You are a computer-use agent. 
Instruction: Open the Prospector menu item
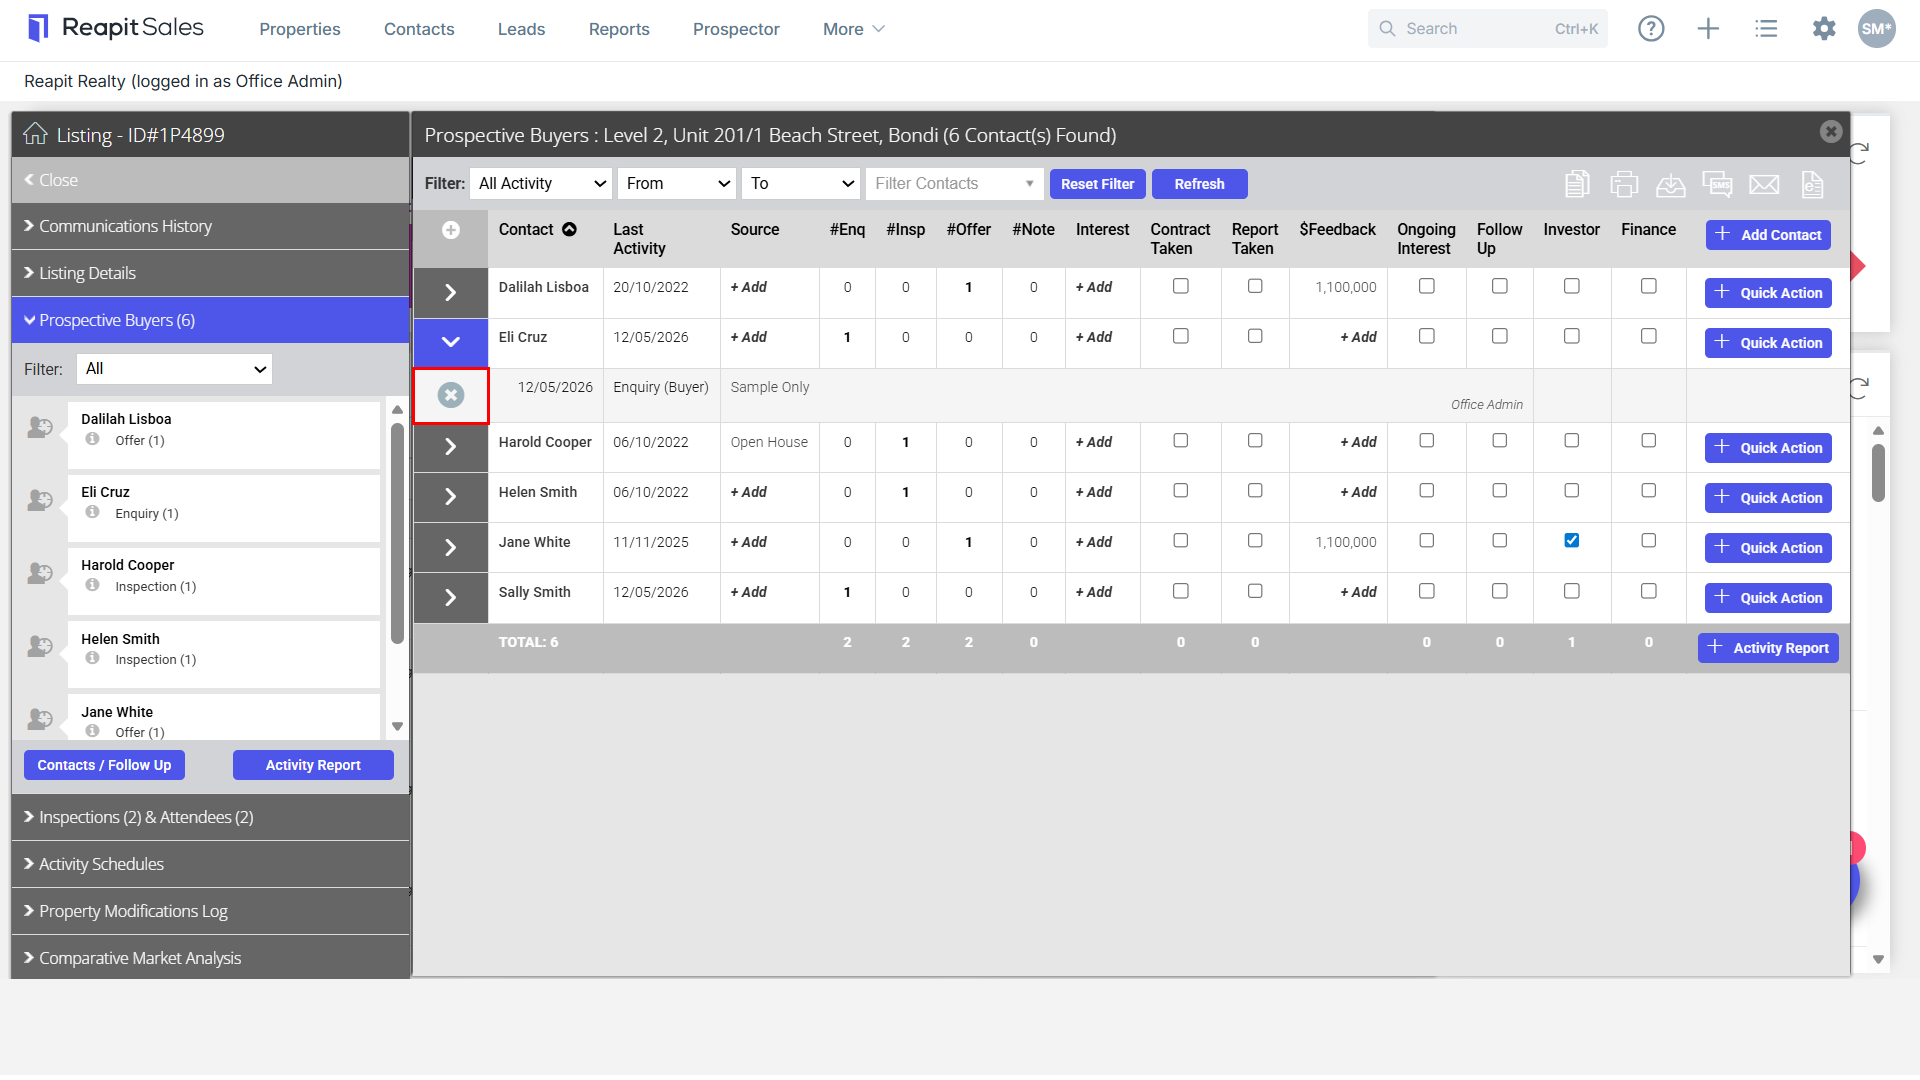pos(736,29)
